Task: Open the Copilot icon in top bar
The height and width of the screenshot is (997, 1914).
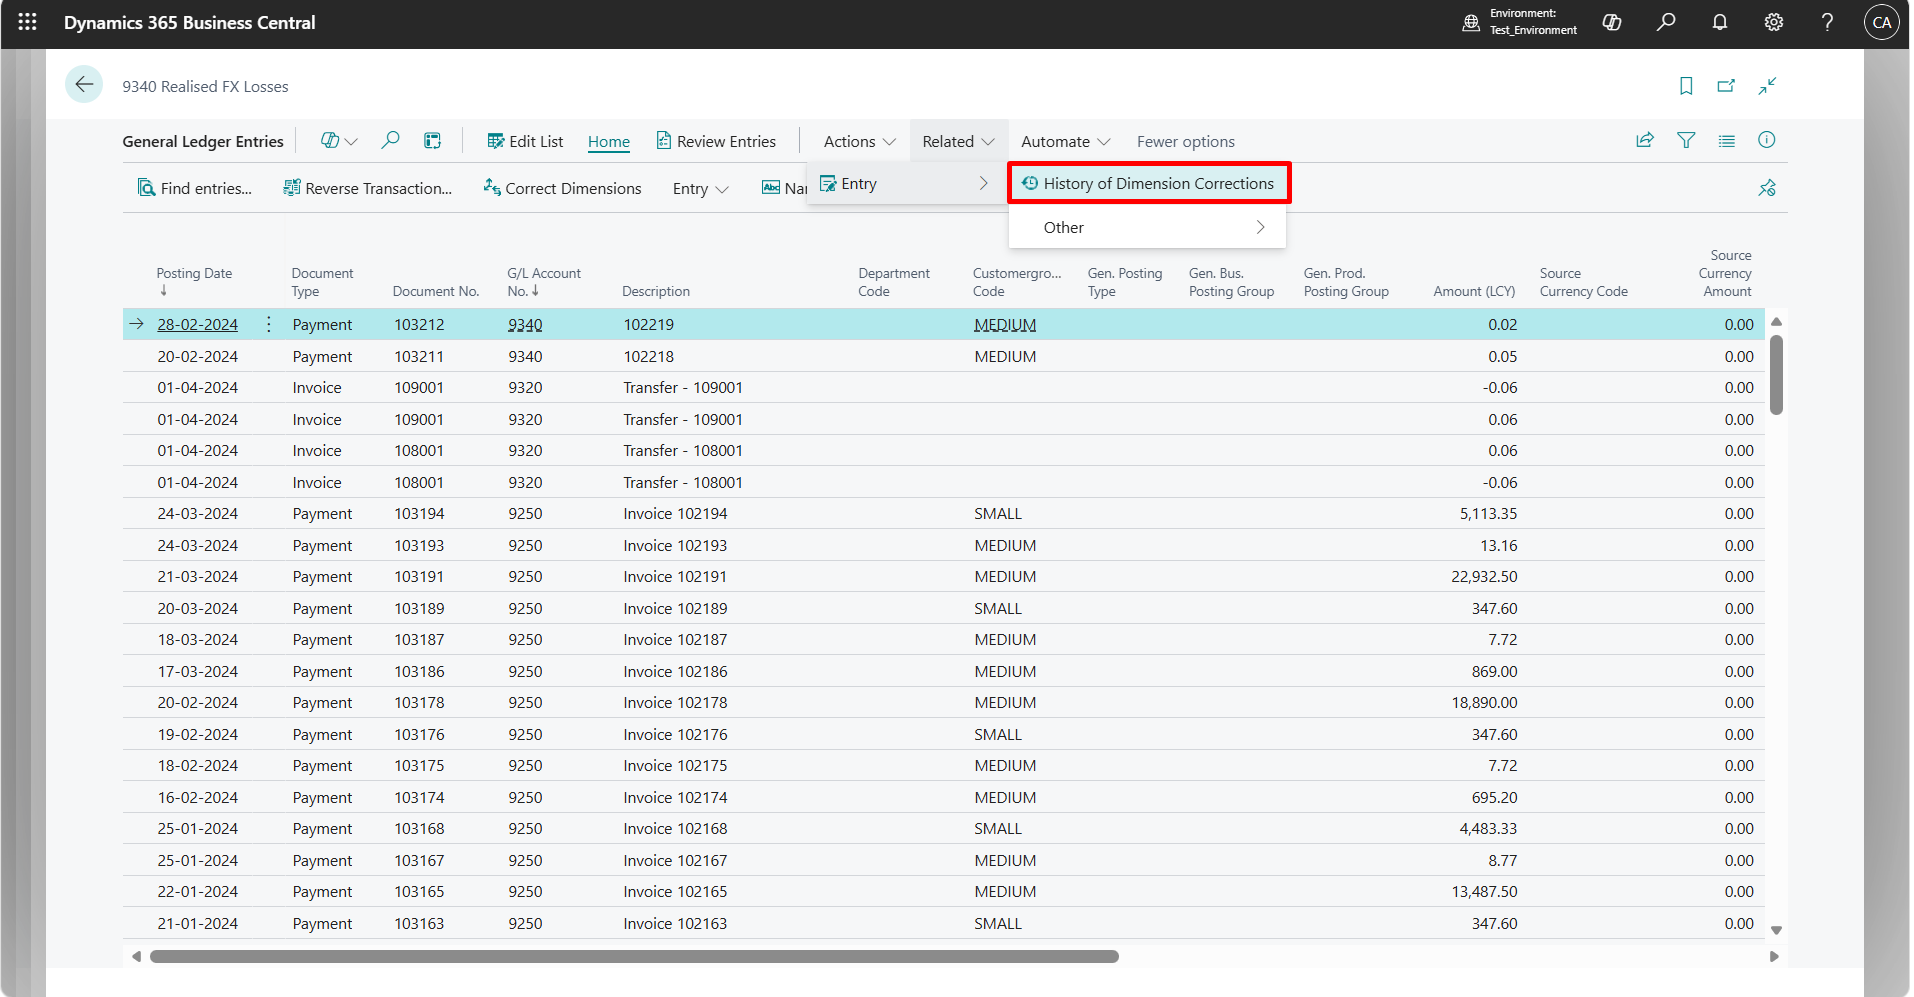Action: [x=1612, y=22]
